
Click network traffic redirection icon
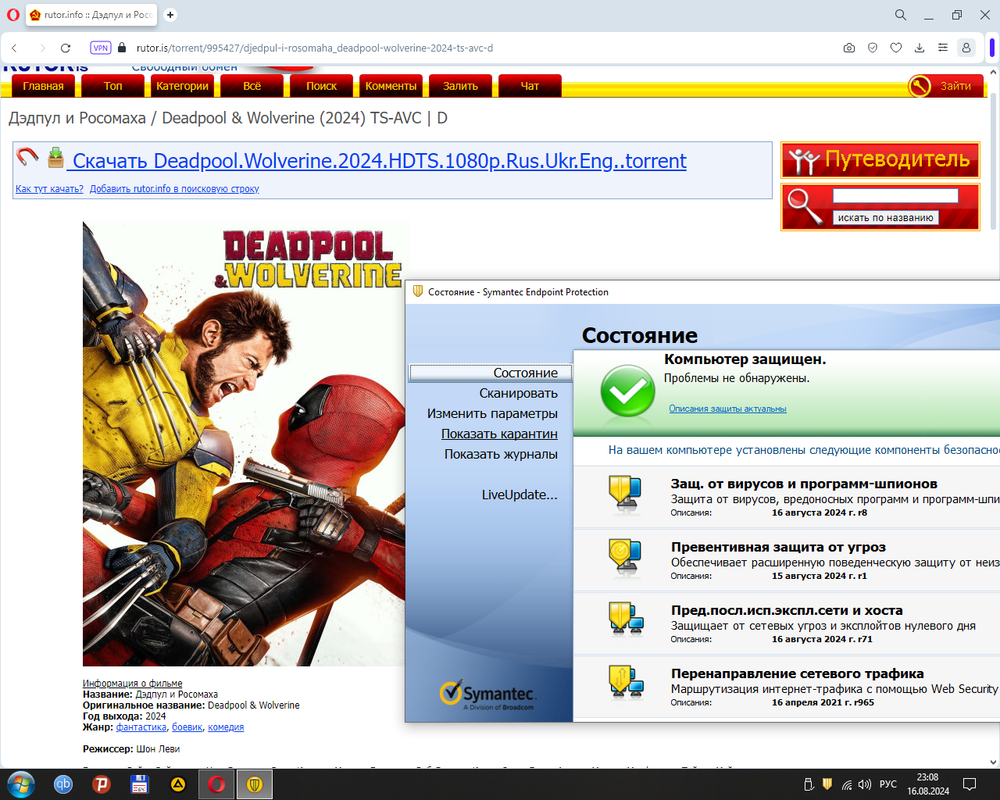626,683
